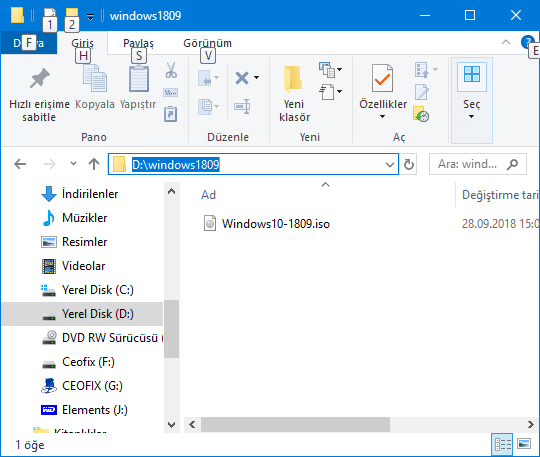Open the Dosya file menu tab
Screen dimensions: 540x457
29,43
